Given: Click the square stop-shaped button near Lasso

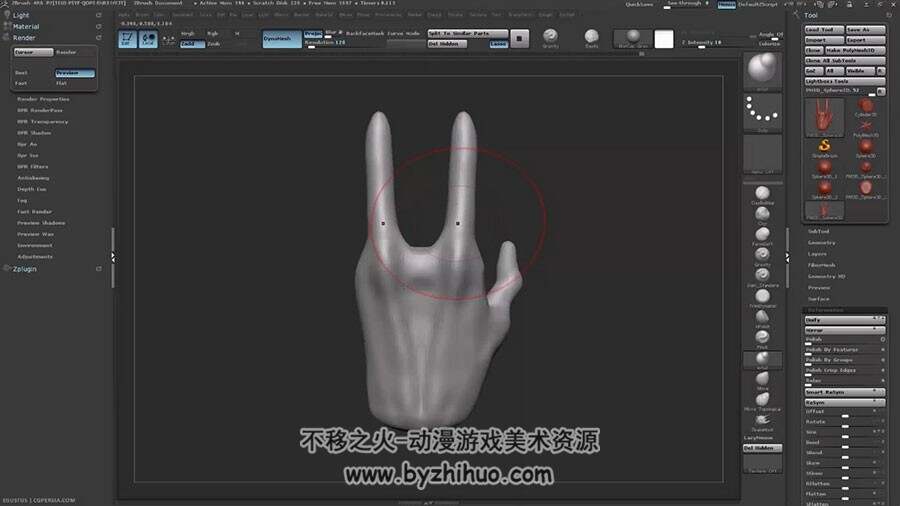Looking at the screenshot, I should tap(519, 38).
